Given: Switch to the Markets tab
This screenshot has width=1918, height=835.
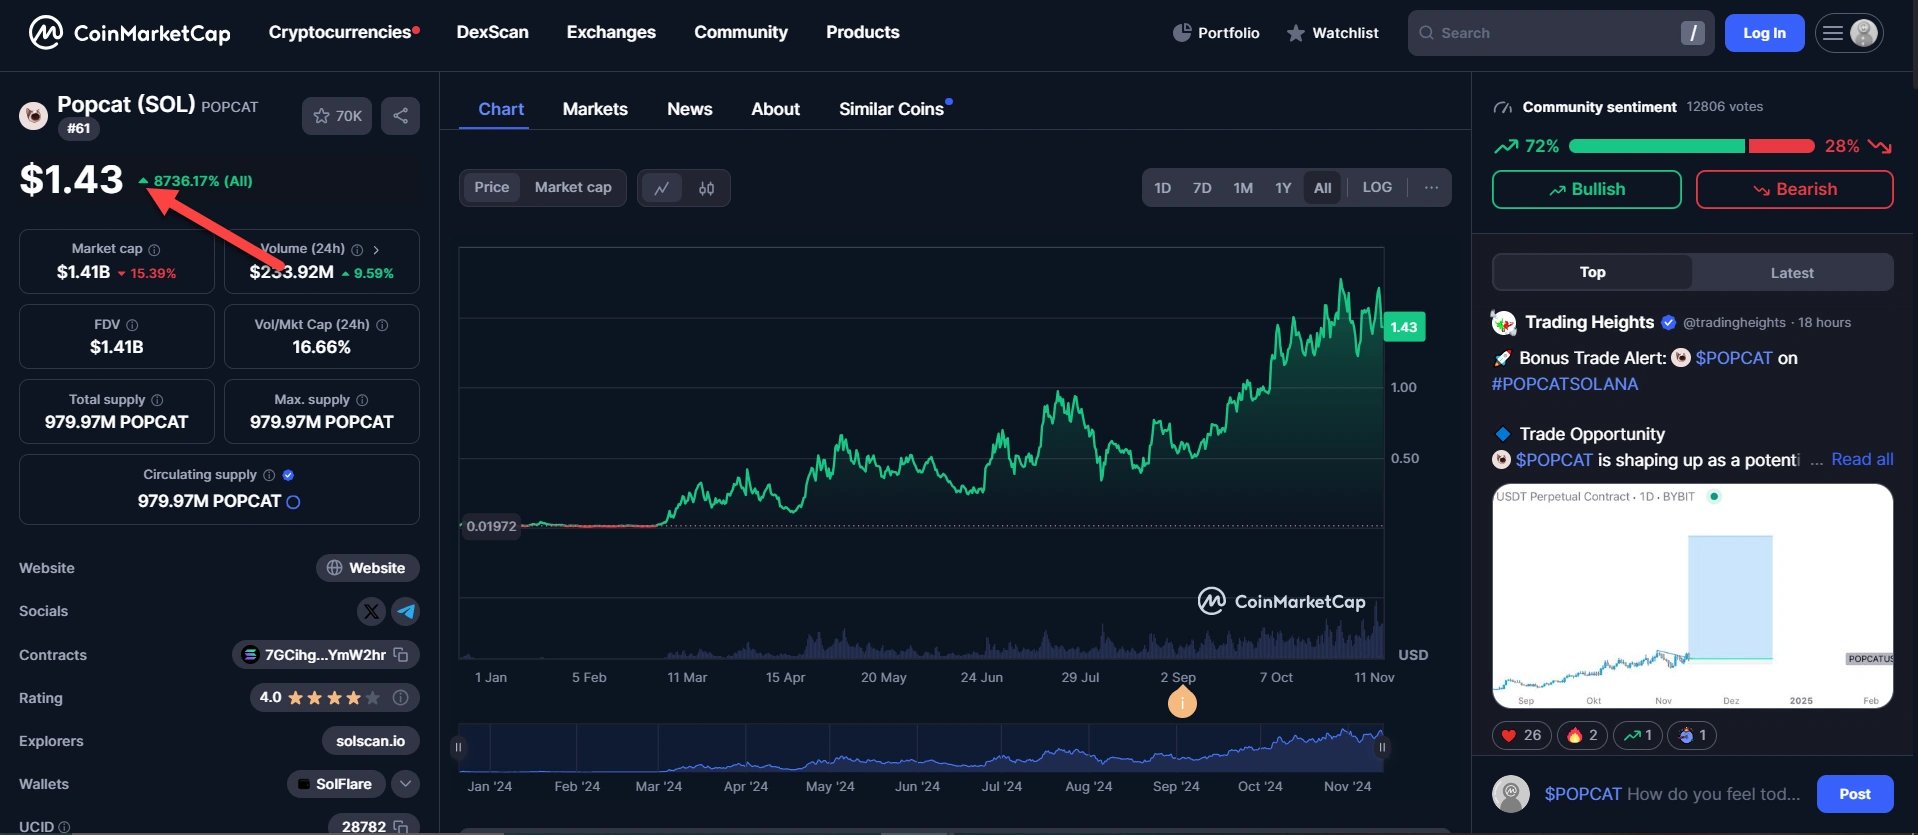Looking at the screenshot, I should coord(595,109).
